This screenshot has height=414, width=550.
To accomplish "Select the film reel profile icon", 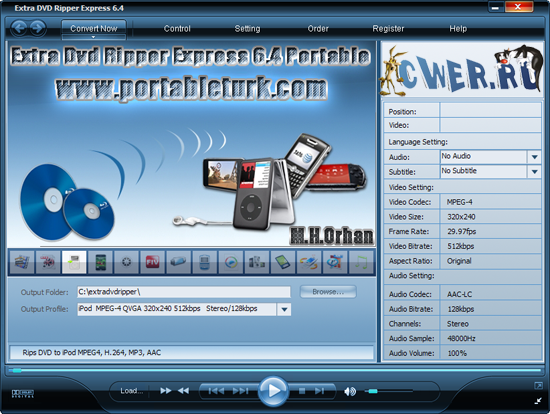I will 126,262.
